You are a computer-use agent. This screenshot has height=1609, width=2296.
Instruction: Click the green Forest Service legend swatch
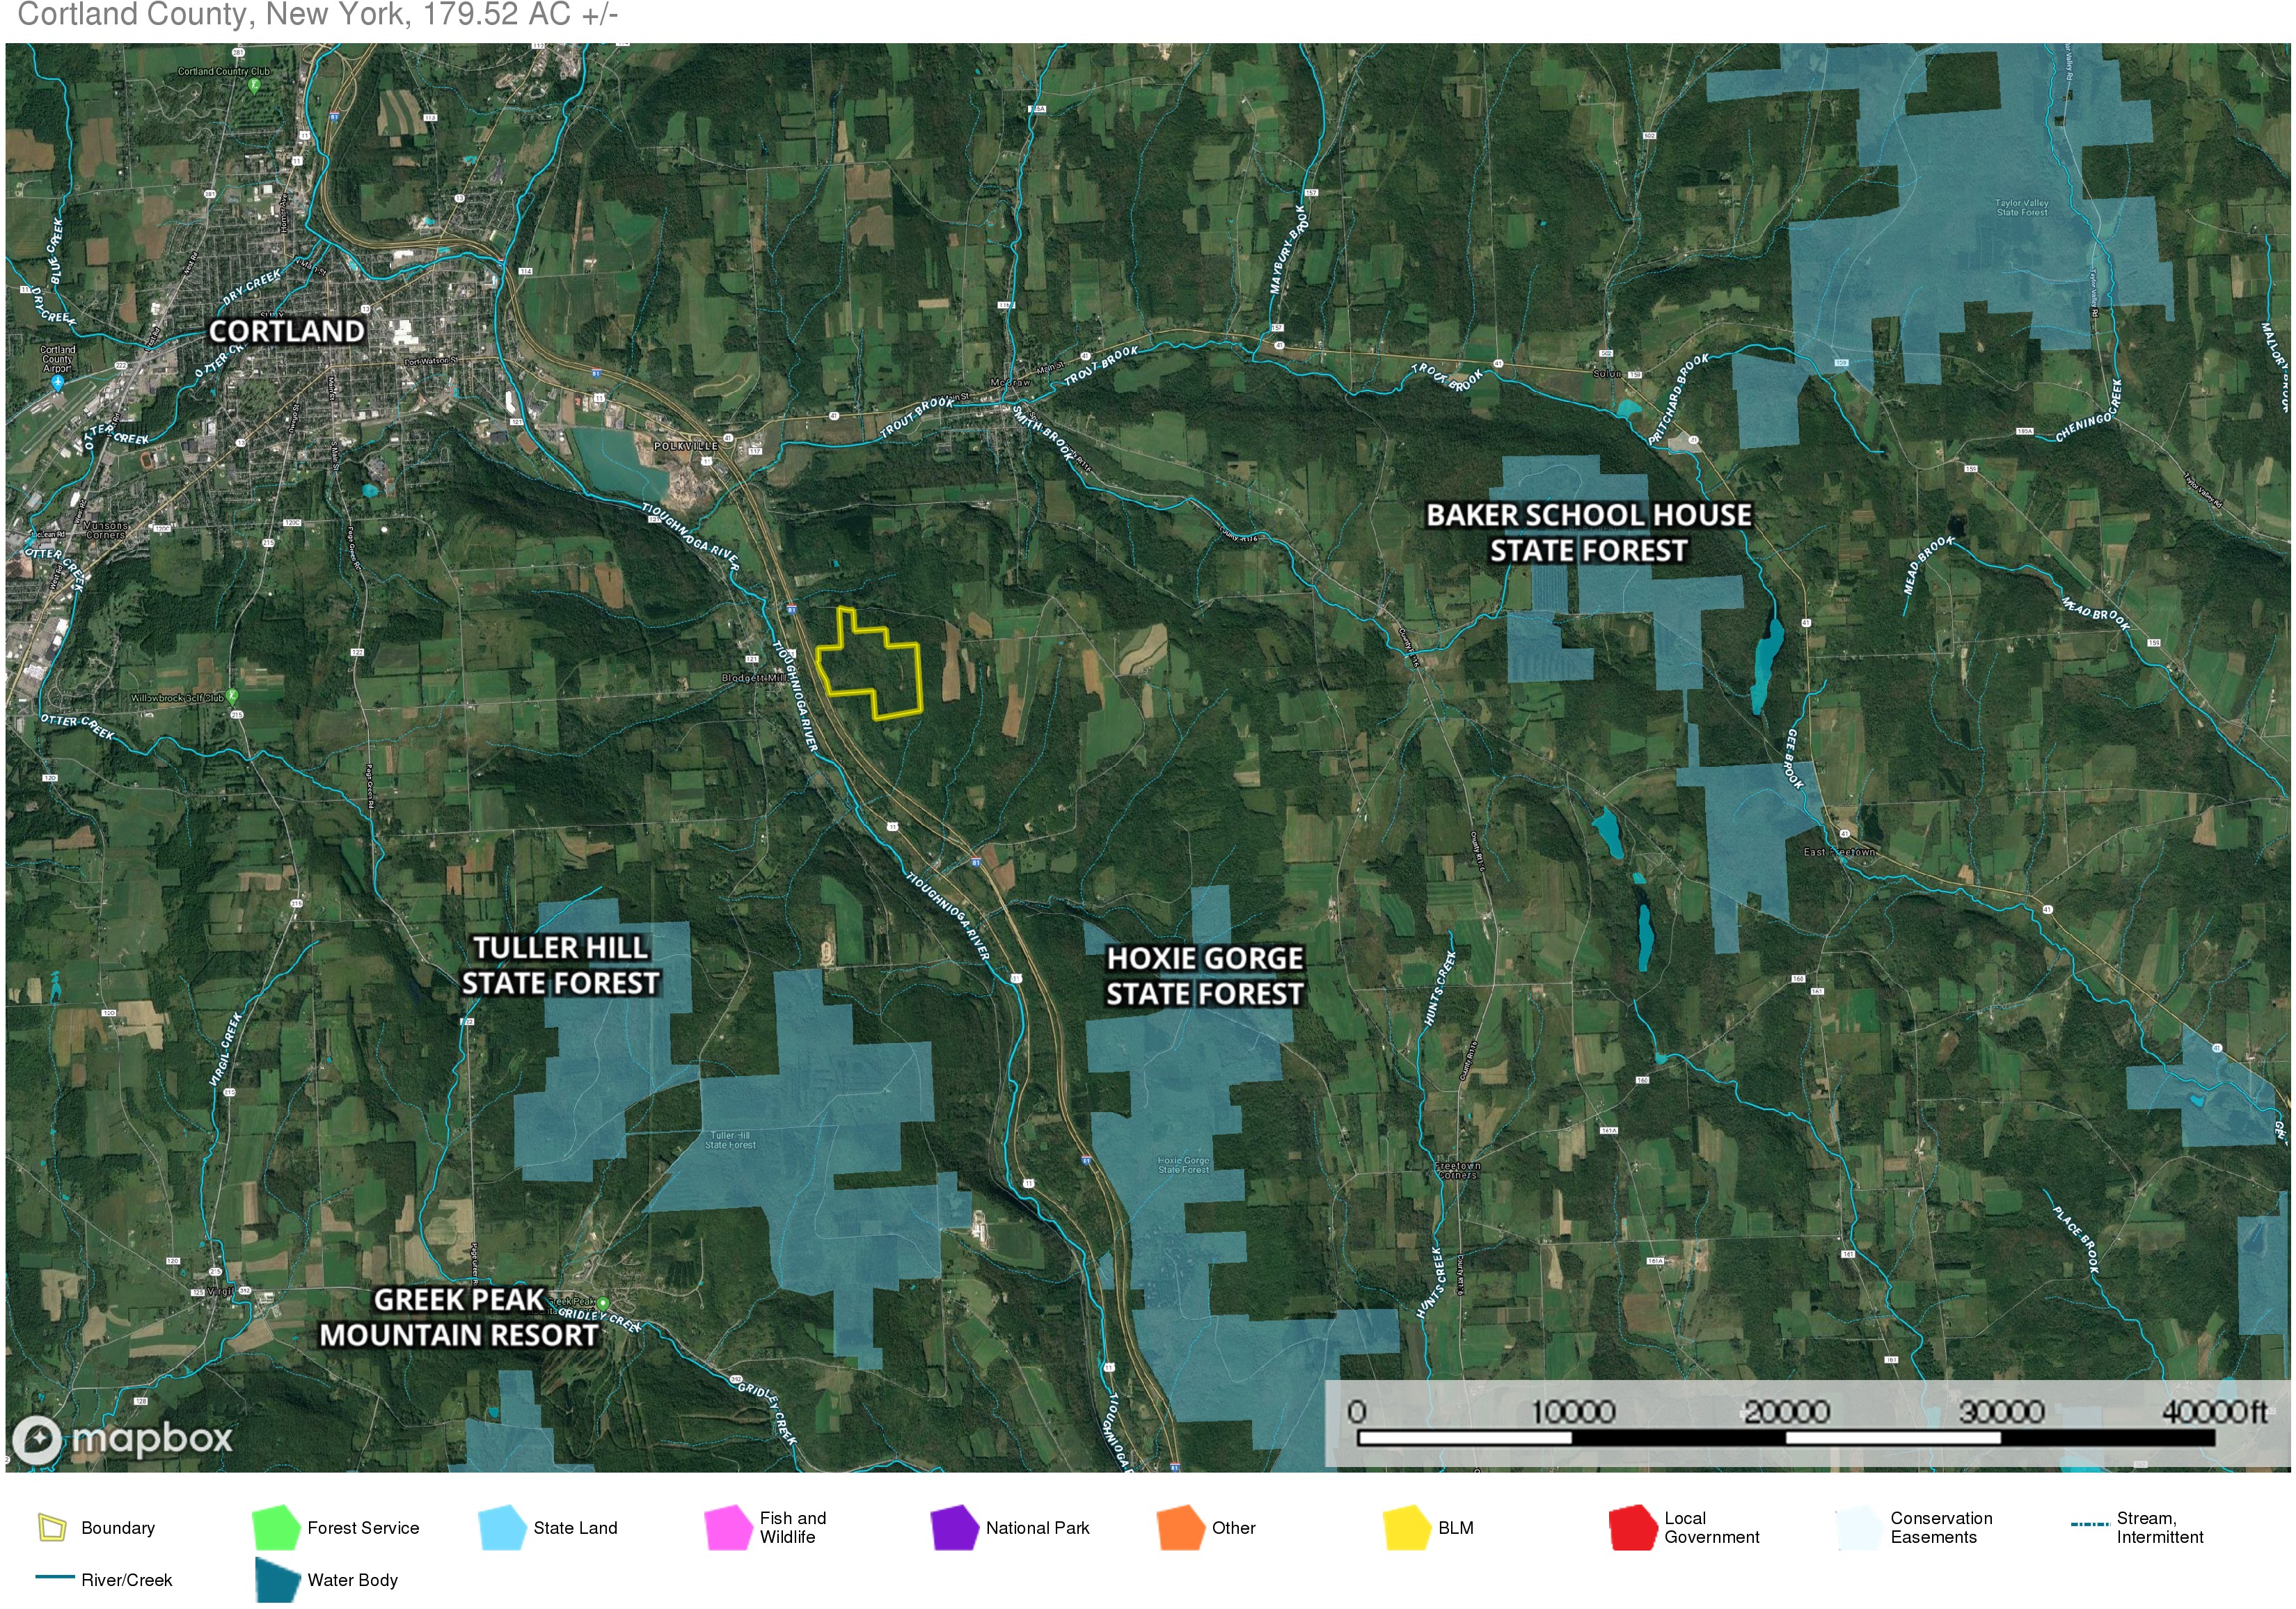[x=277, y=1528]
